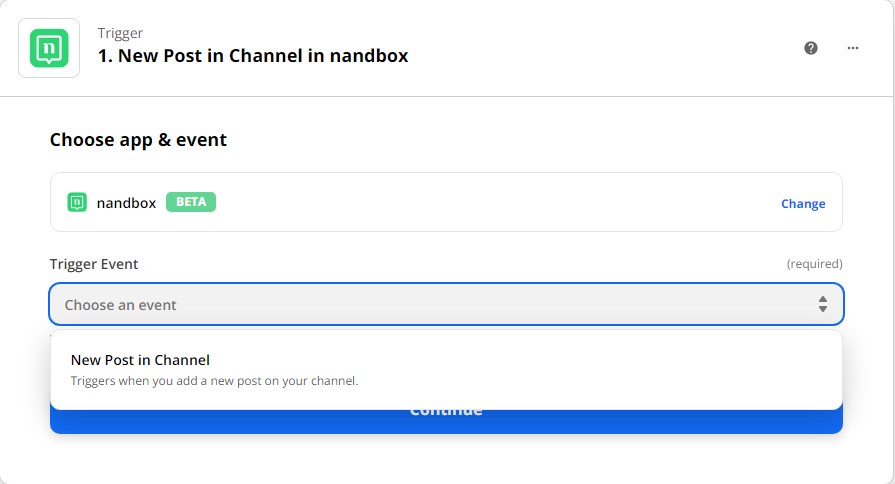895x484 pixels.
Task: Open the Choose an event dropdown
Action: (446, 304)
